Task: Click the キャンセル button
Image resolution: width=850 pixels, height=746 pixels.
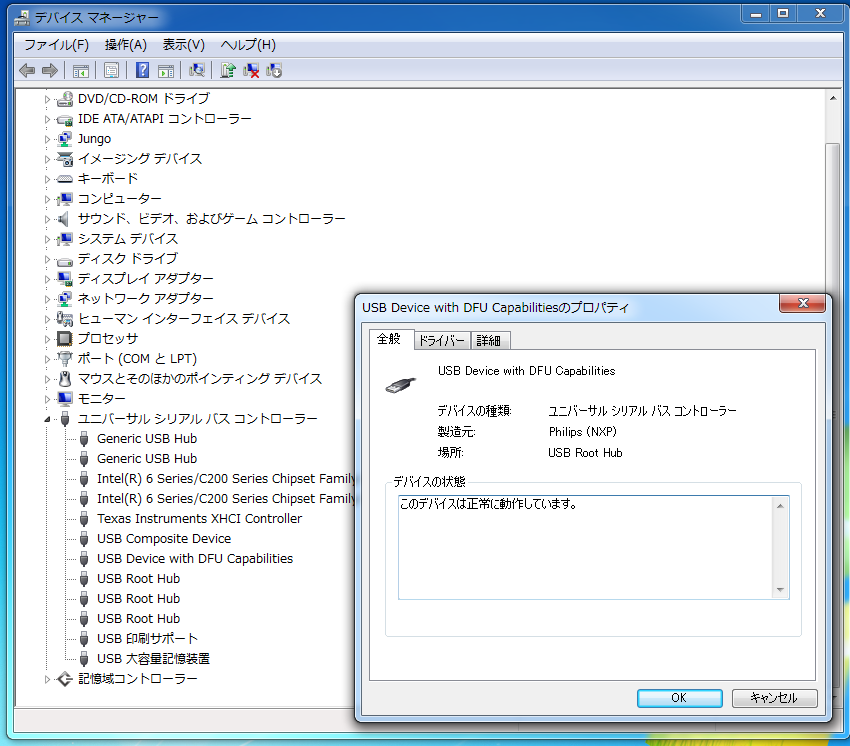Action: 774,698
